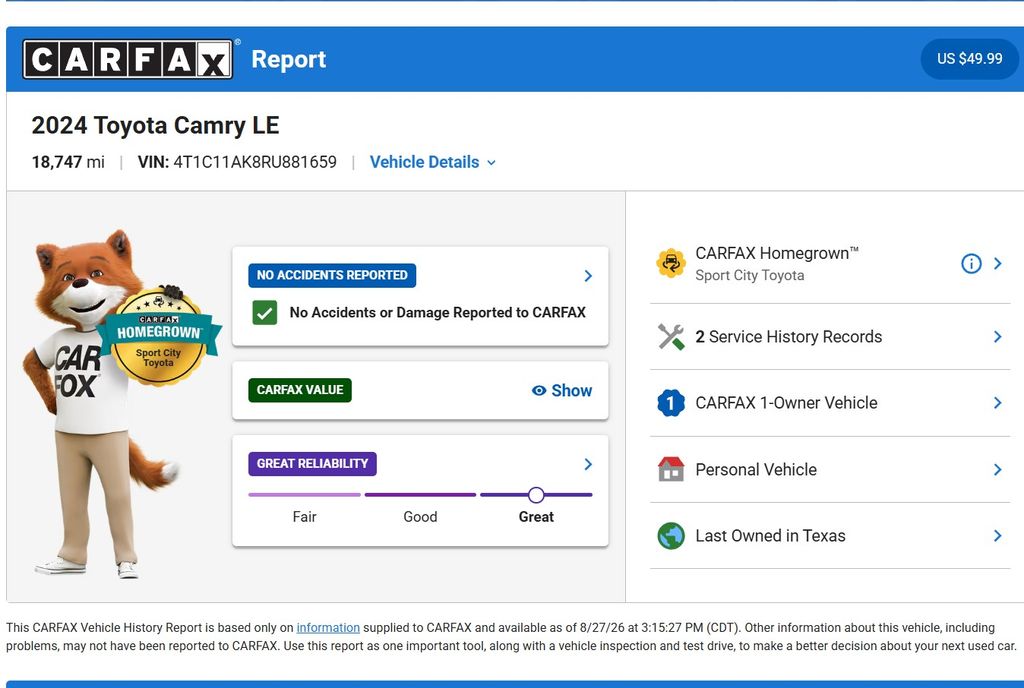This screenshot has width=1024, height=688.
Task: Click the 18,747 mi mileage text
Action: tap(68, 162)
